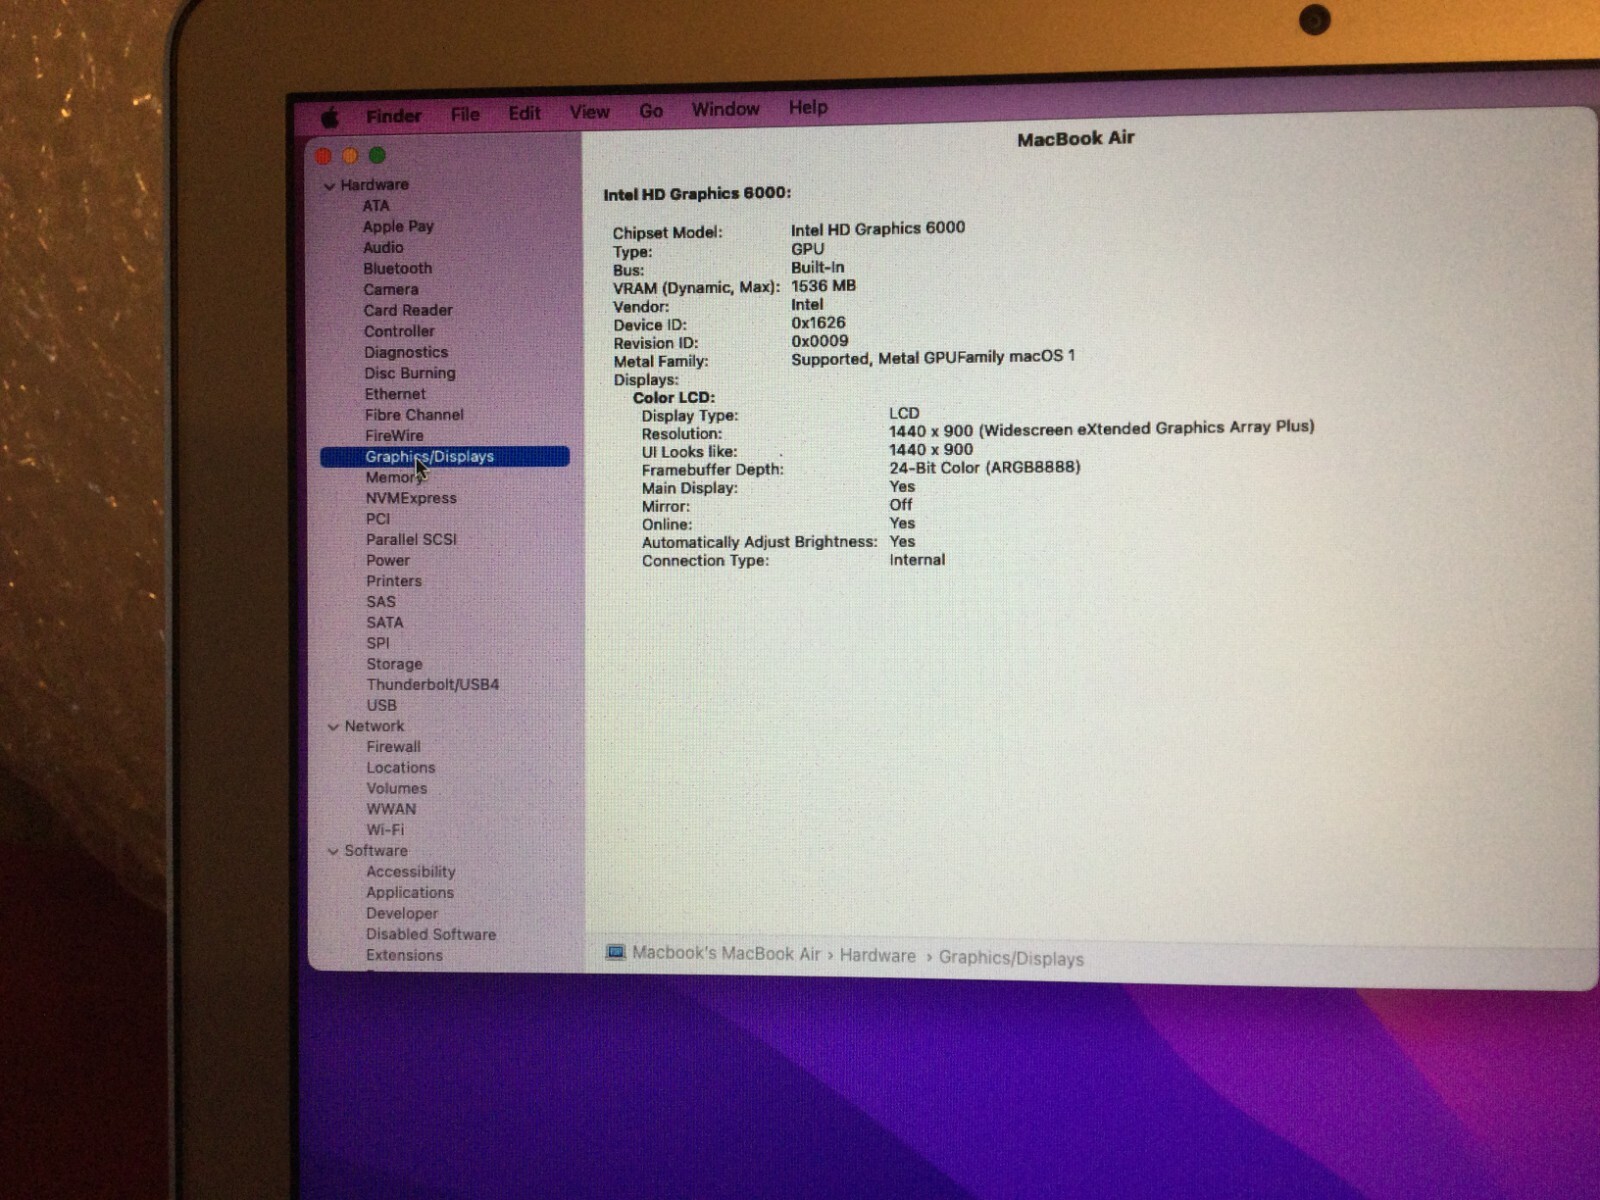
Task: Select Graphics/Displays in the sidebar
Action: pyautogui.click(x=444, y=457)
